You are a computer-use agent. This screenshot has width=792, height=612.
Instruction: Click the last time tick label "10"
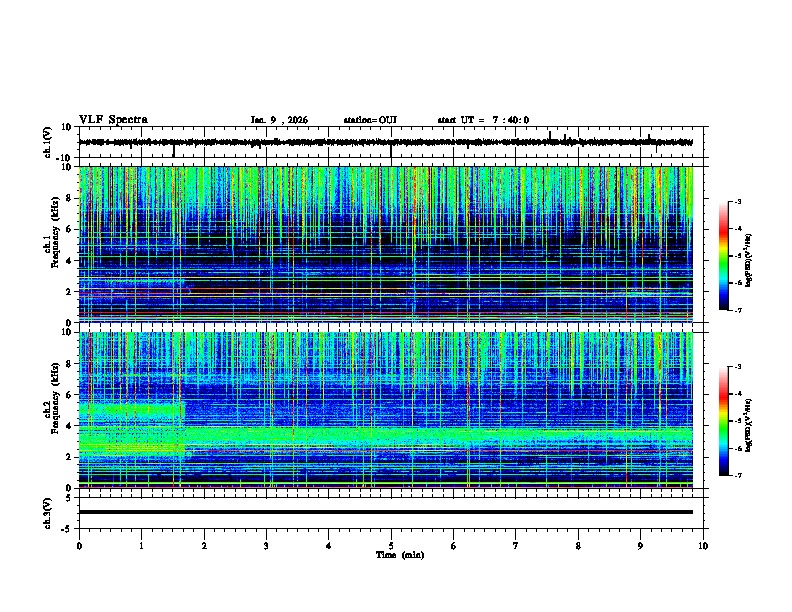[703, 546]
